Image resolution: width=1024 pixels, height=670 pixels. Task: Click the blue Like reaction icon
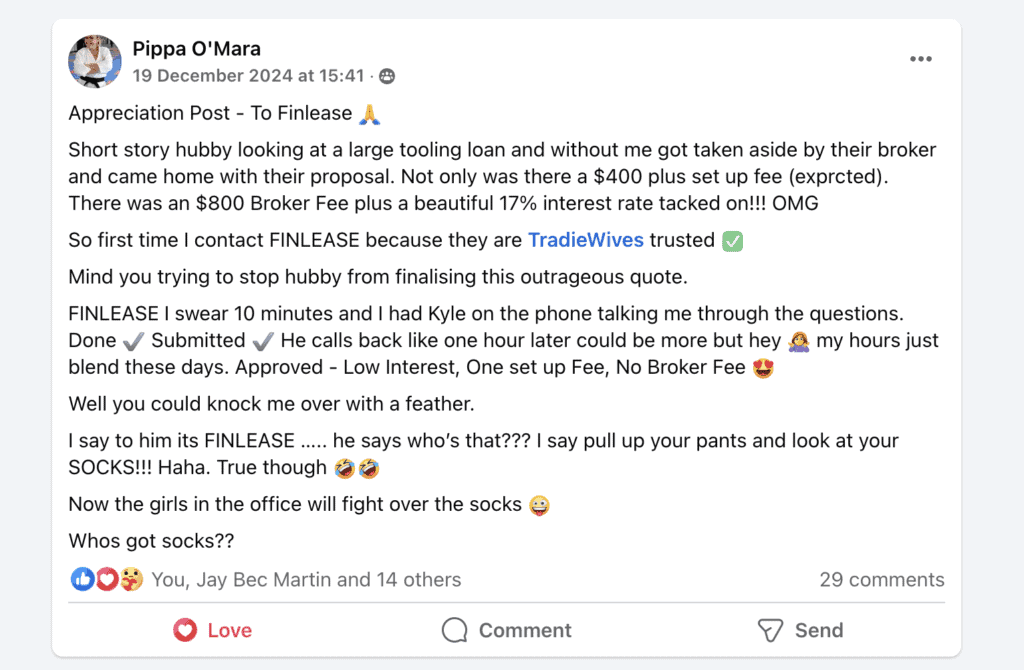(x=82, y=579)
